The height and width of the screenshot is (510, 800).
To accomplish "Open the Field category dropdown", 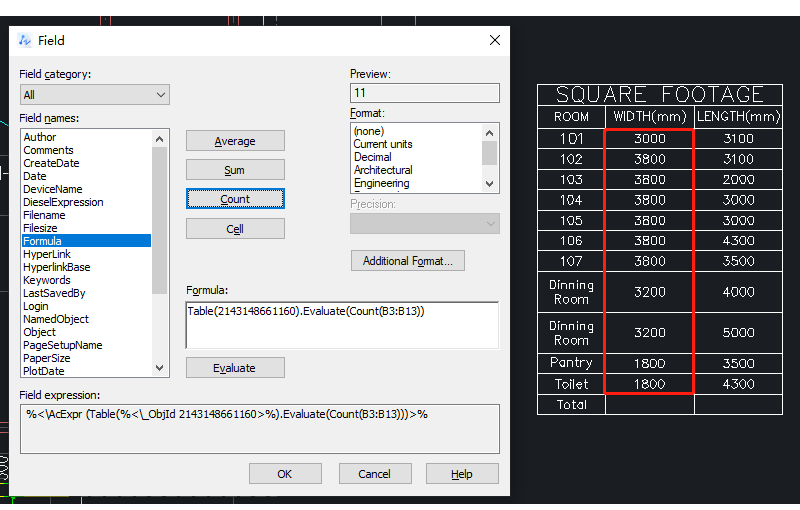I will click(x=95, y=95).
